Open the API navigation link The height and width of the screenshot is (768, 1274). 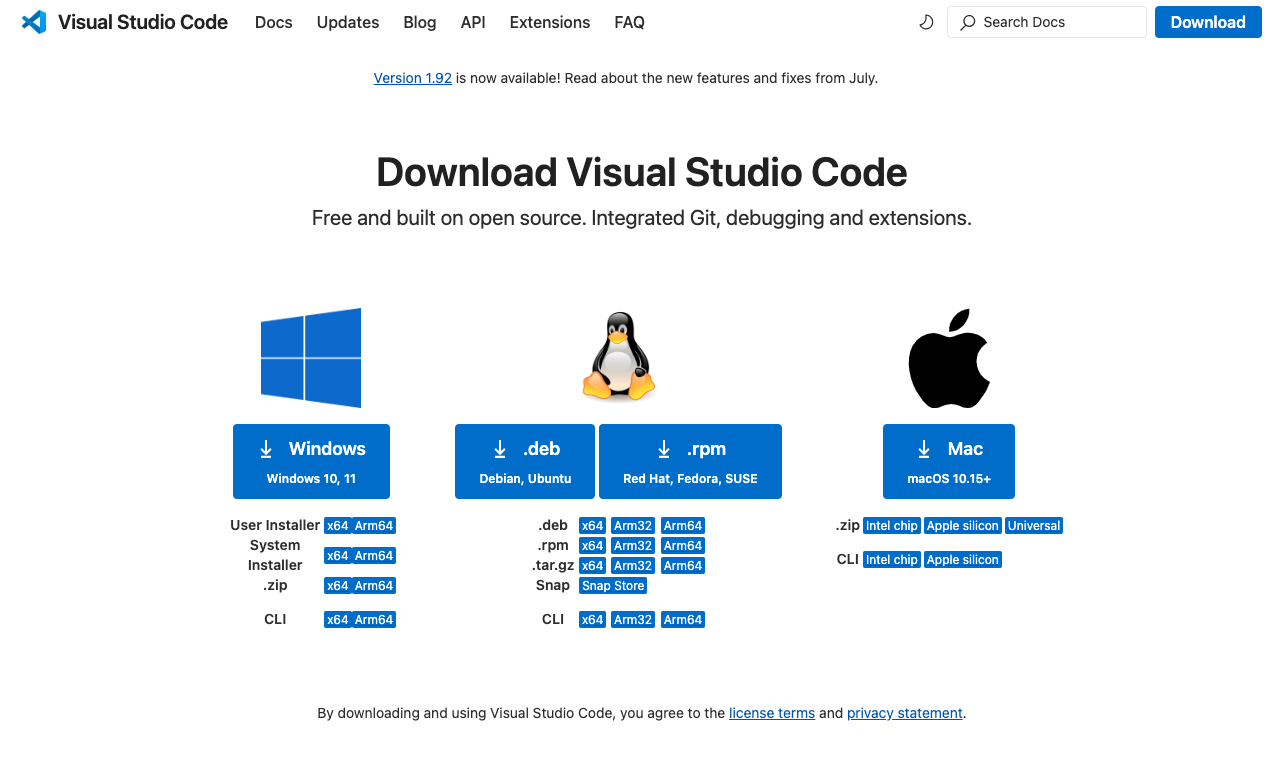(473, 22)
